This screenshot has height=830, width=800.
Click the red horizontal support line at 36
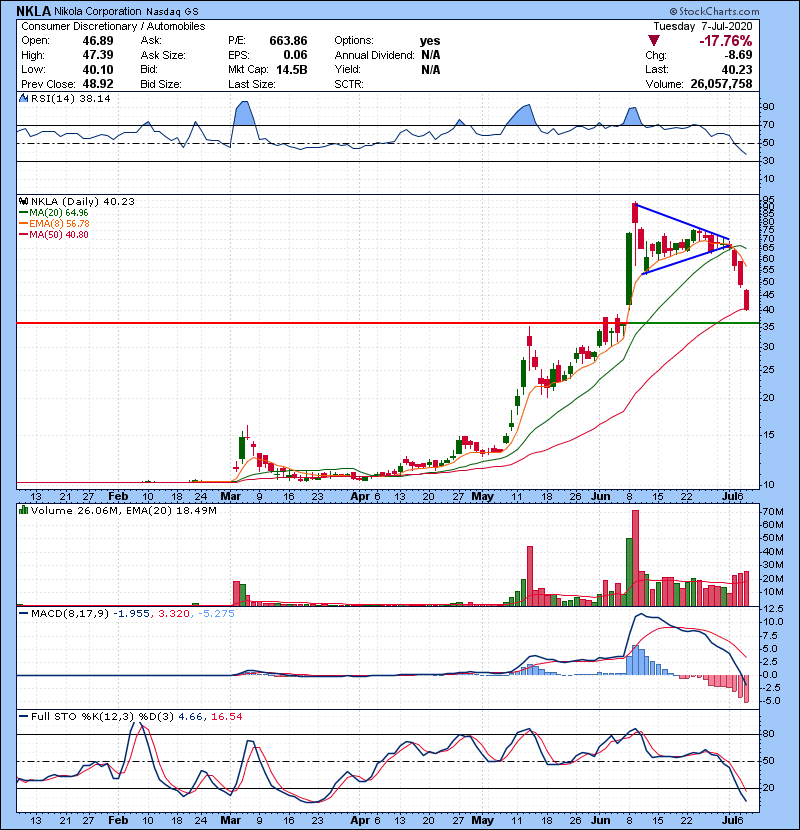coord(321,322)
